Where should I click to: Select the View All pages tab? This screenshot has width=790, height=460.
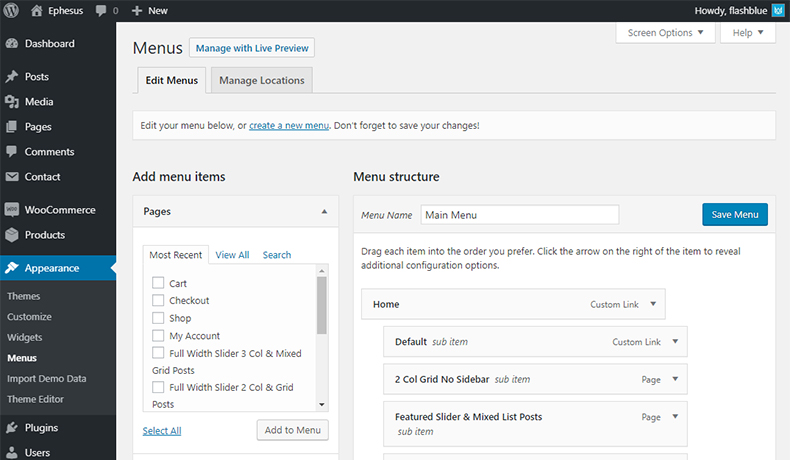(x=232, y=255)
